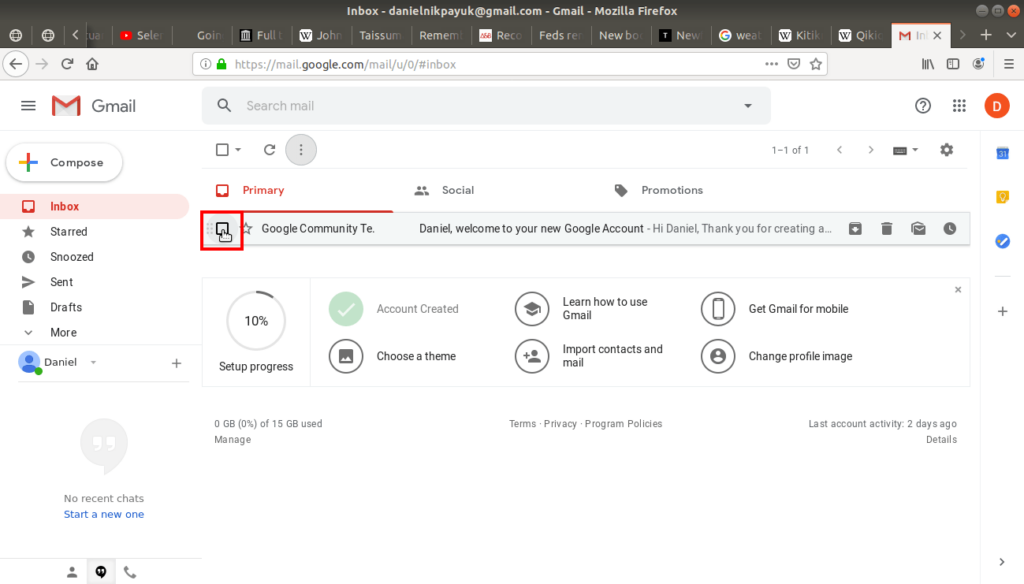This screenshot has width=1024, height=584.
Task: Click the account activity Details link
Action: click(x=941, y=440)
